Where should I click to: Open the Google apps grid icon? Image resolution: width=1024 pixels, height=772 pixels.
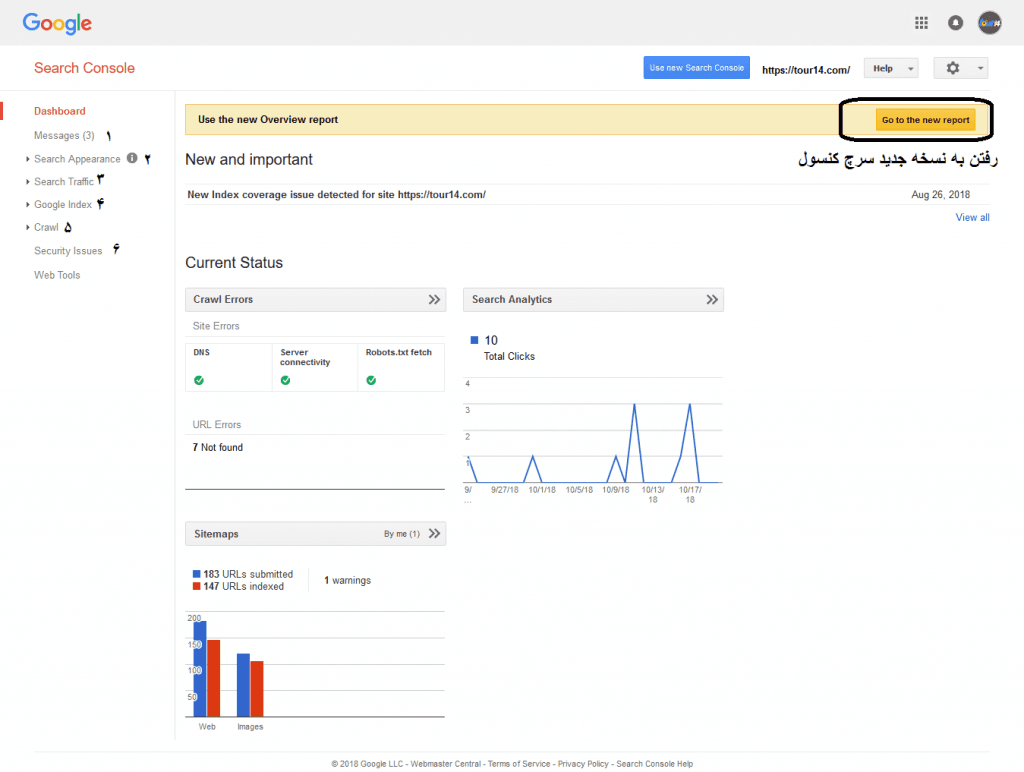[921, 24]
